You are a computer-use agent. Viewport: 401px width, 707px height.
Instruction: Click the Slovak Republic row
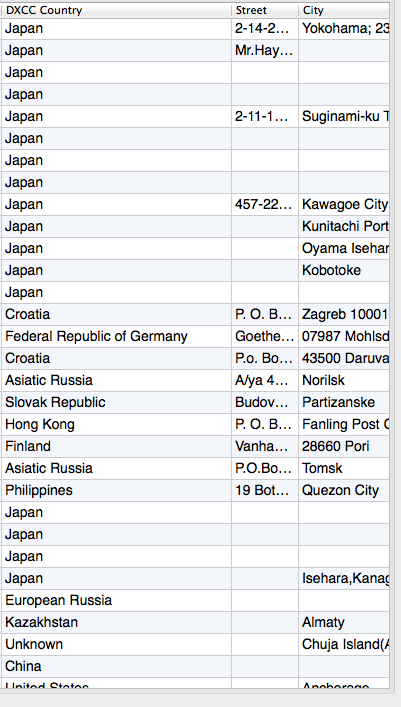pyautogui.click(x=195, y=402)
